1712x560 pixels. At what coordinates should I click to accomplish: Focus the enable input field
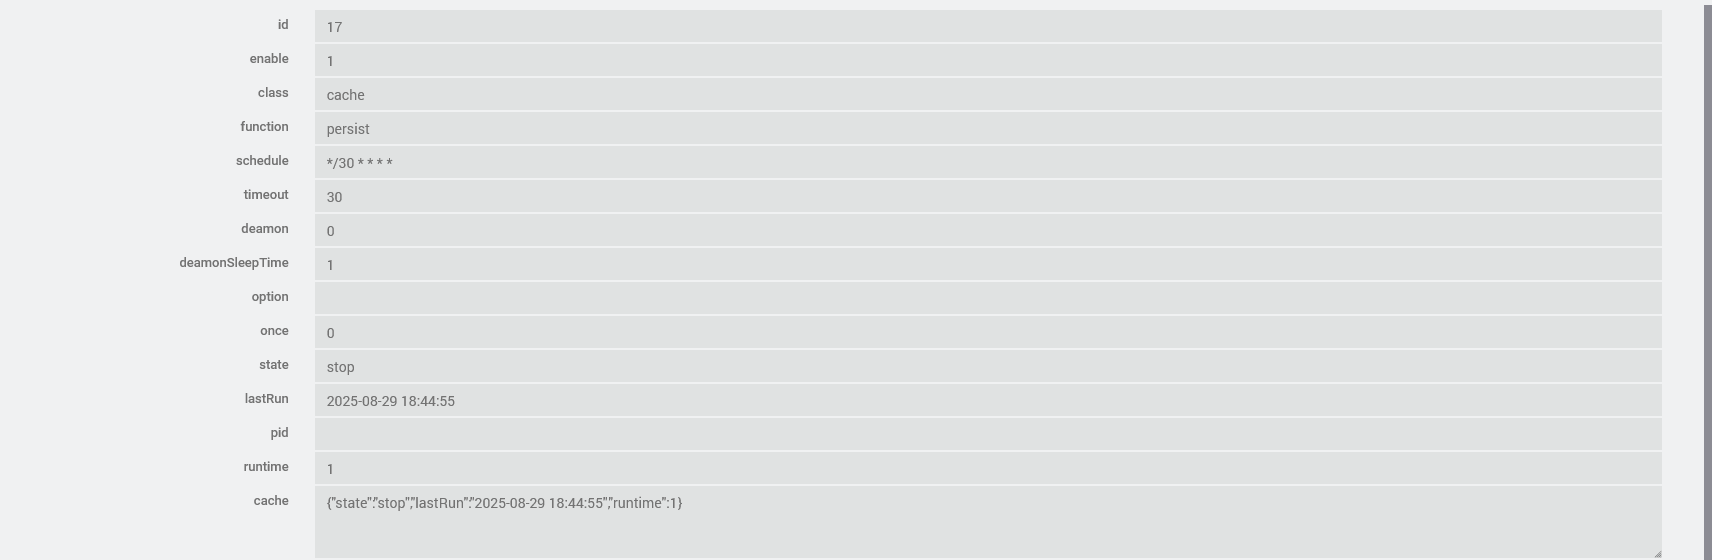(x=987, y=61)
